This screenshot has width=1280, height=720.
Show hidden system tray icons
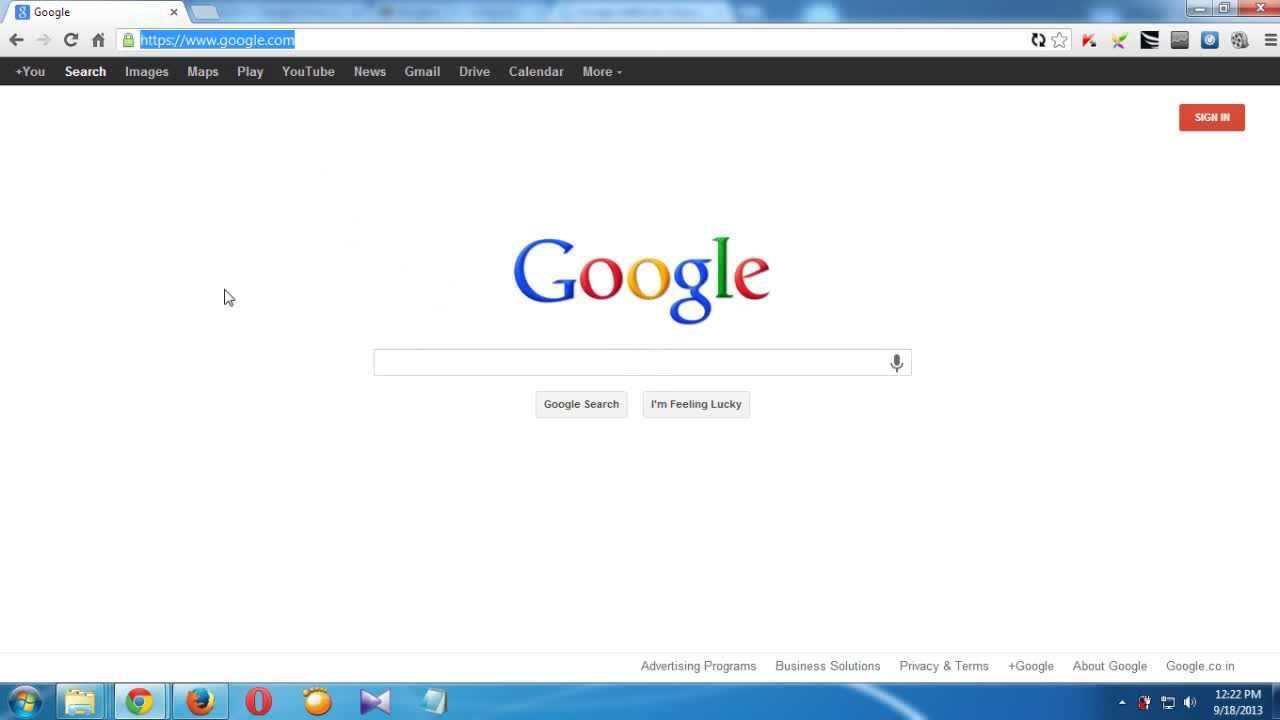[1122, 702]
